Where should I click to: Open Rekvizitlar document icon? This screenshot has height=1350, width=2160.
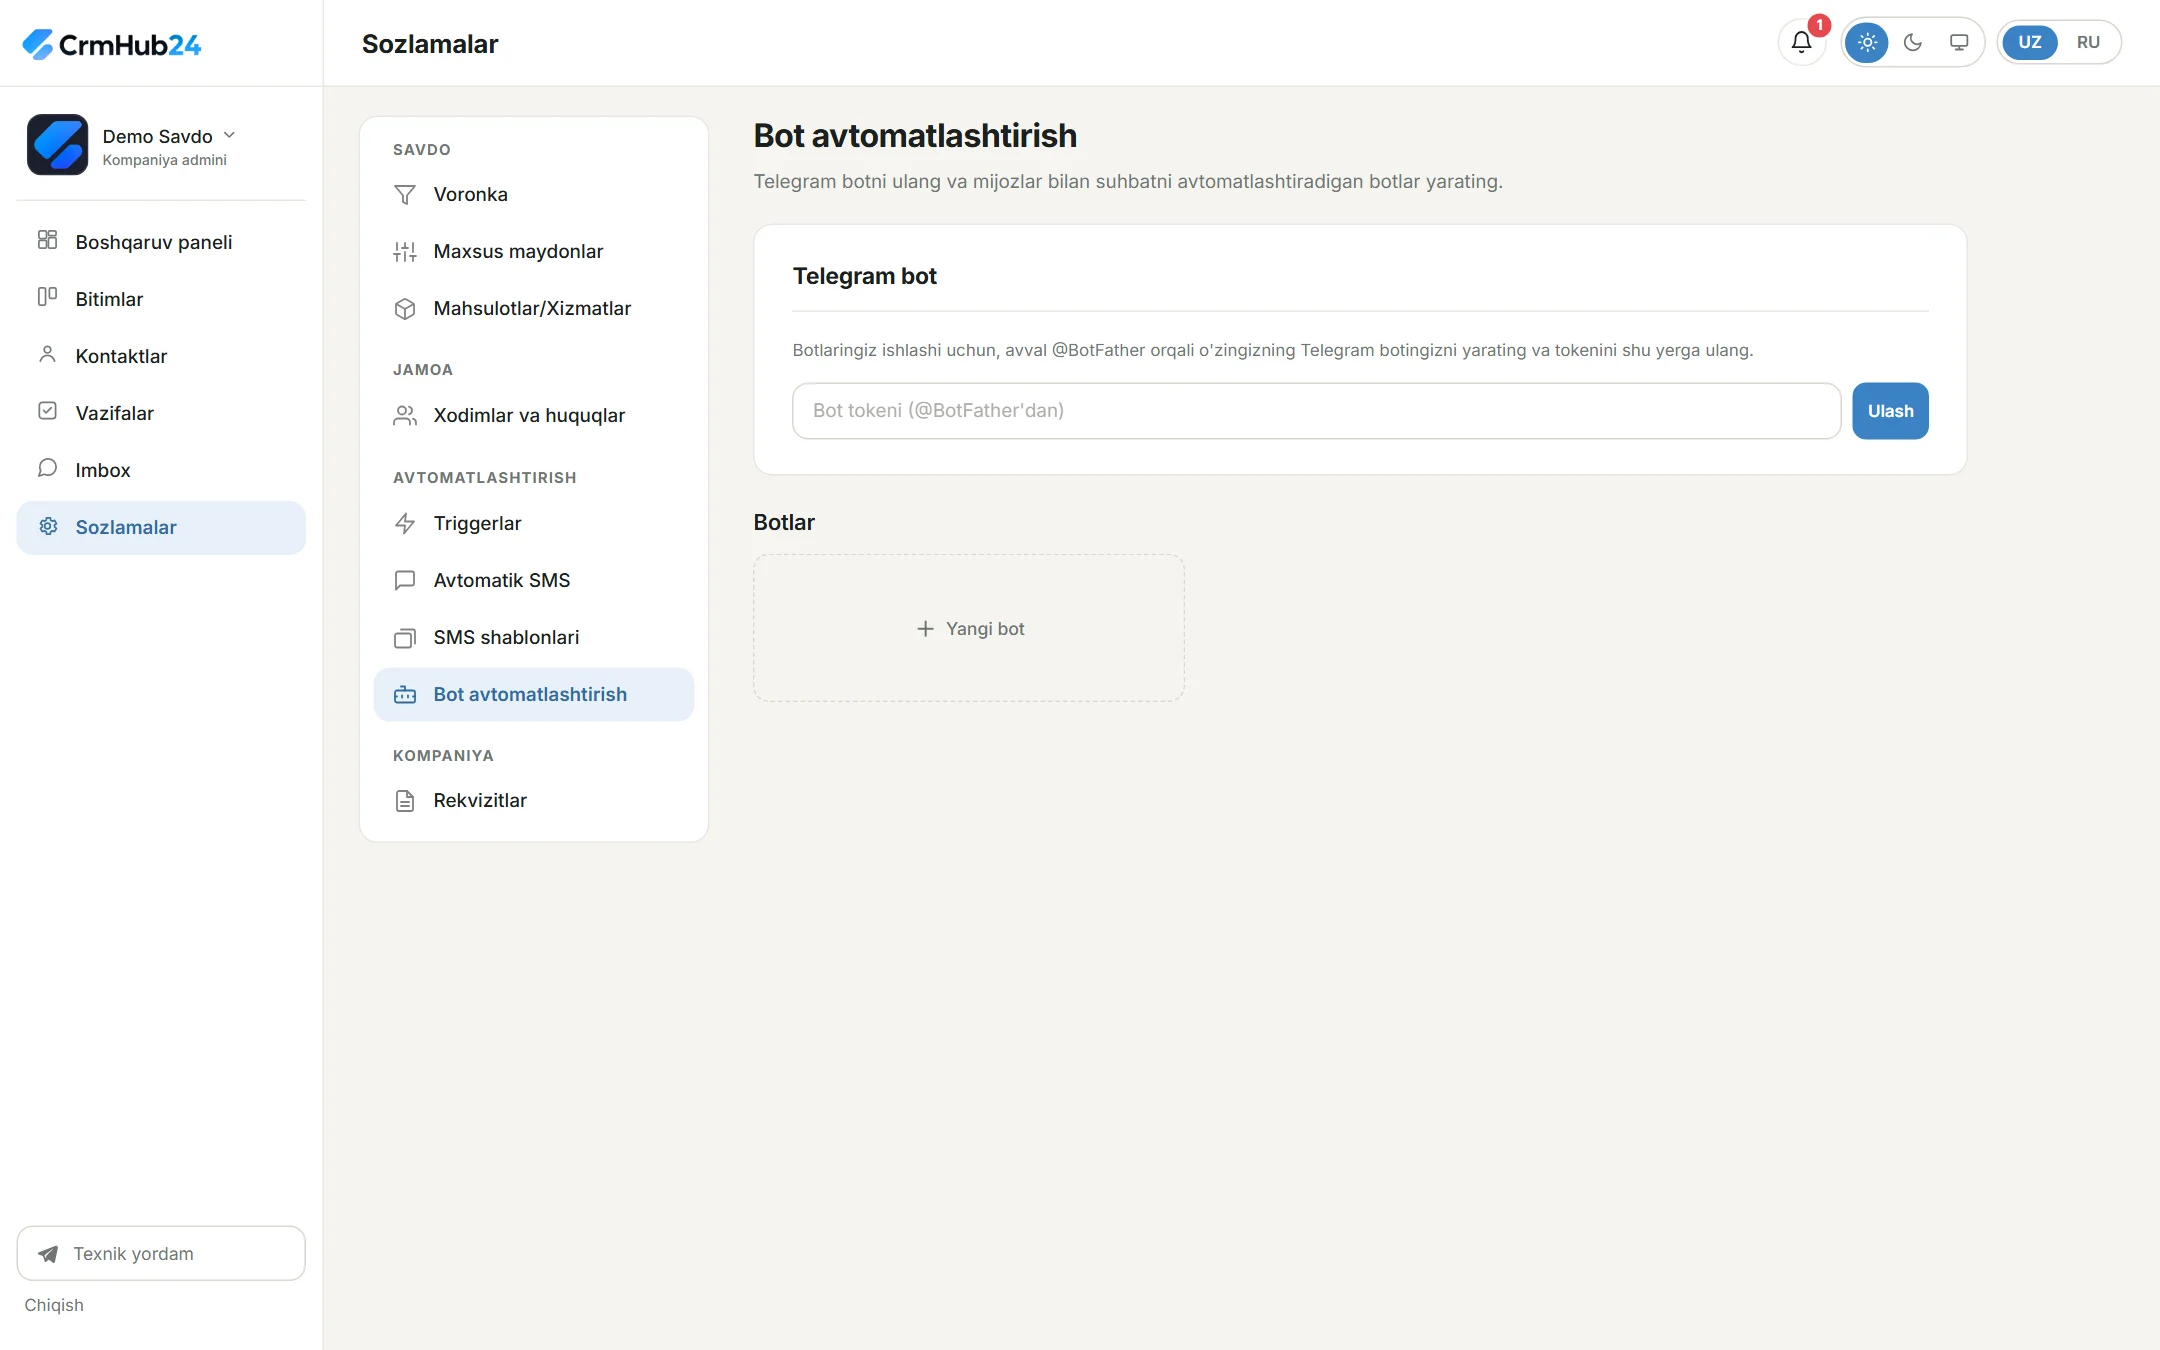coord(405,801)
